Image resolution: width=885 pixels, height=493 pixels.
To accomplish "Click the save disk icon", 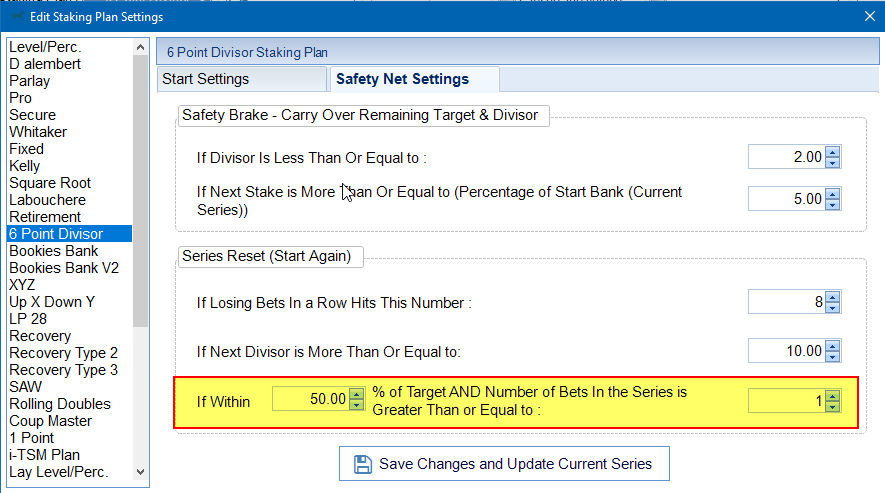I will click(x=363, y=464).
